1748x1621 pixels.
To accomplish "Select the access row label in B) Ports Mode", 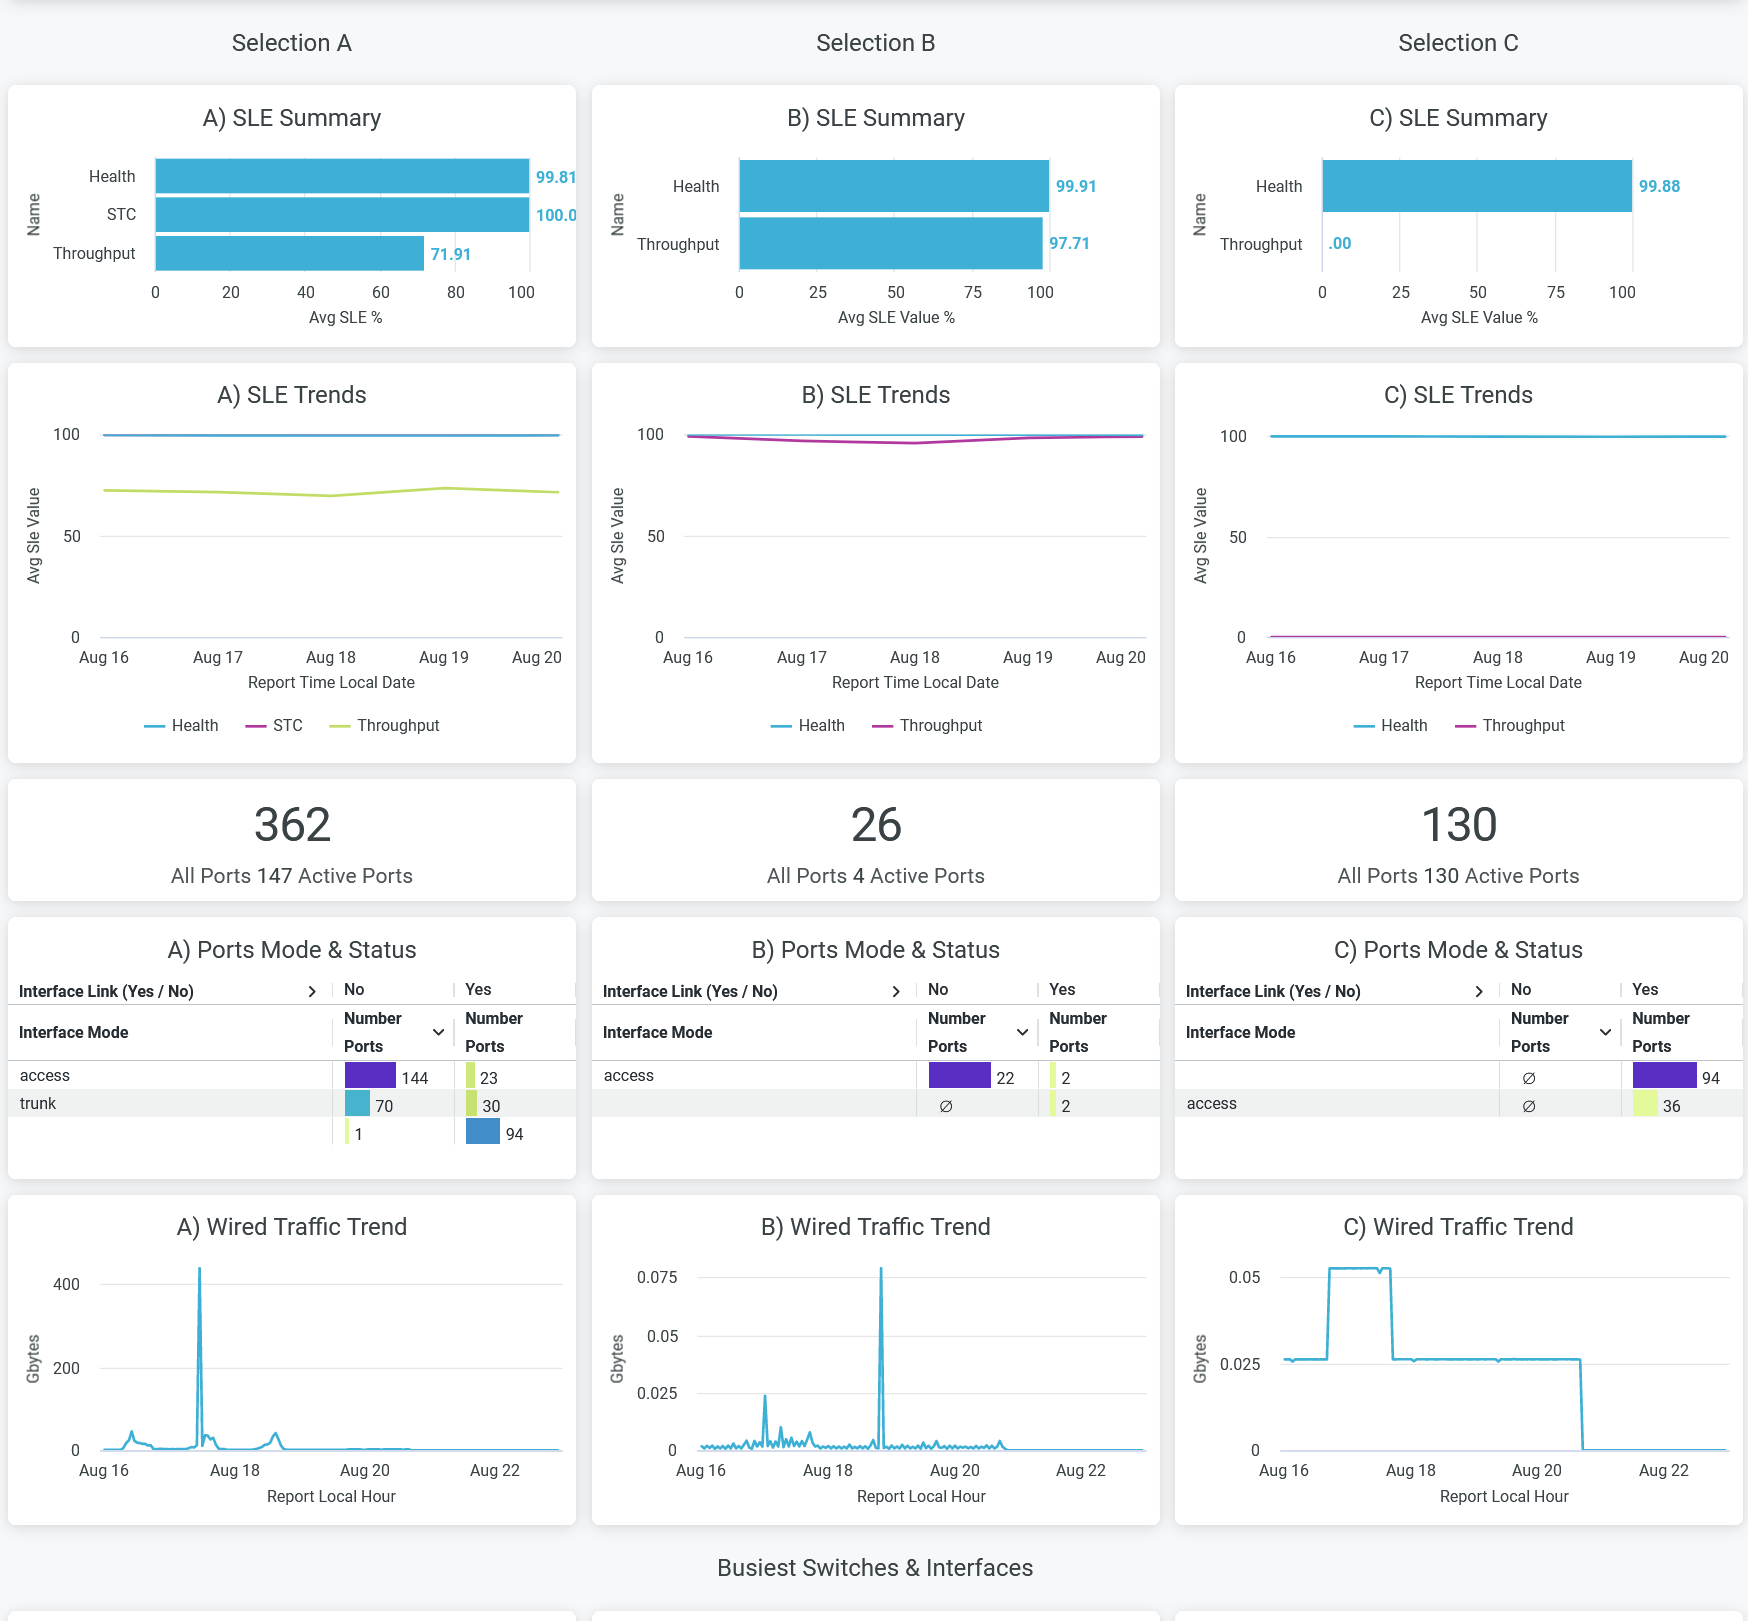I will (629, 1075).
